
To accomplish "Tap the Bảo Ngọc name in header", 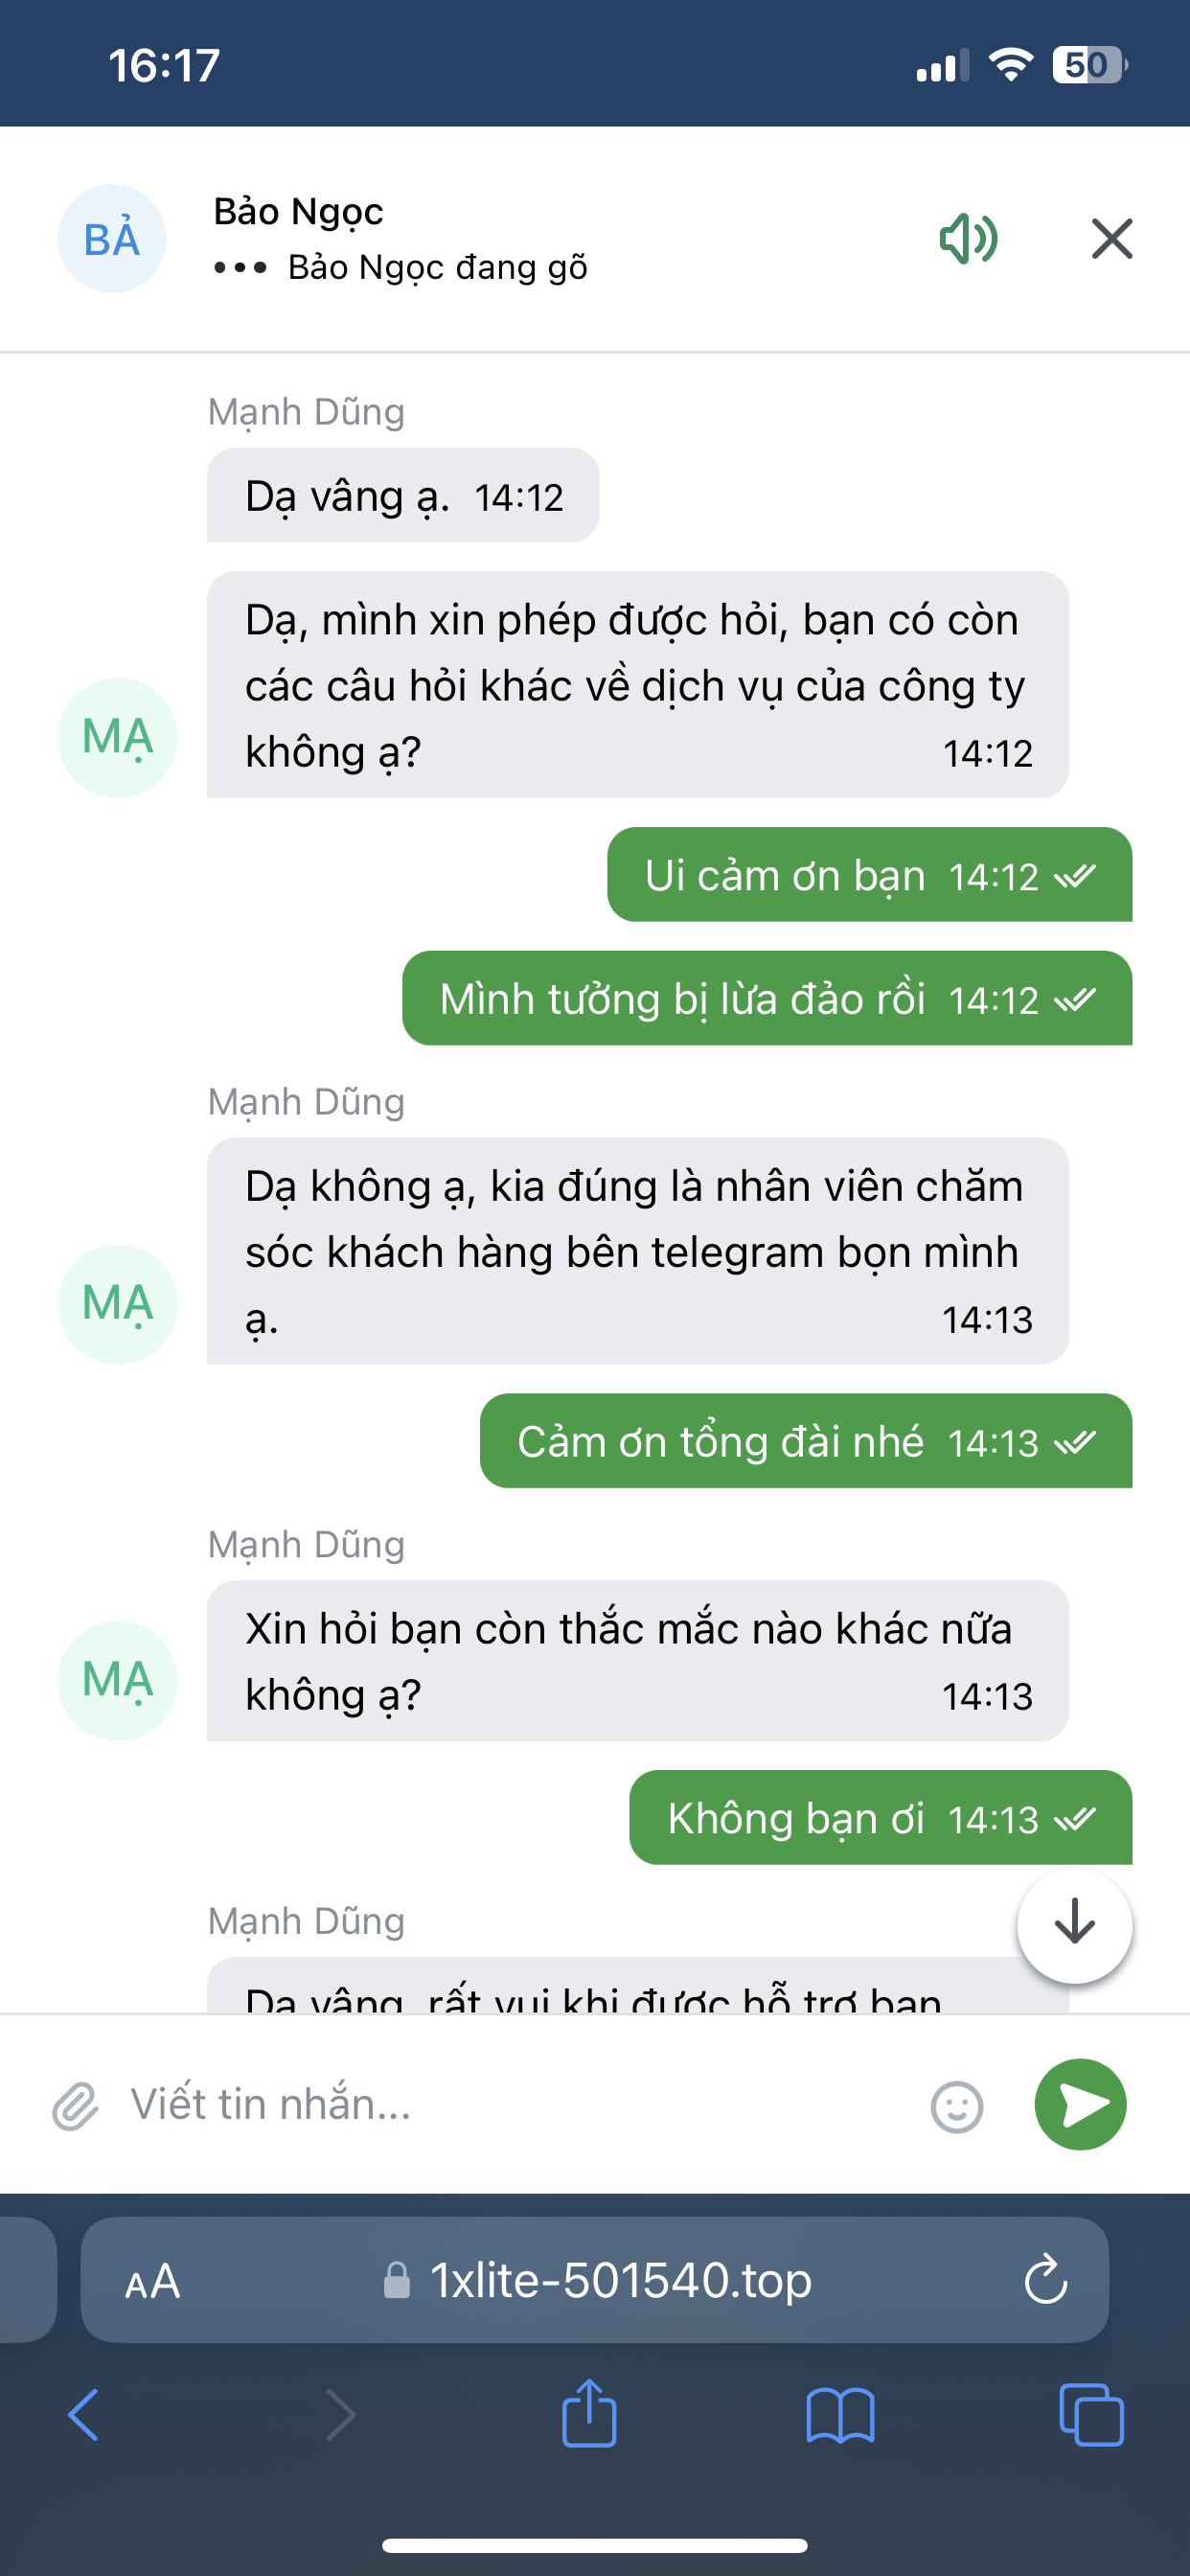I will [x=298, y=212].
